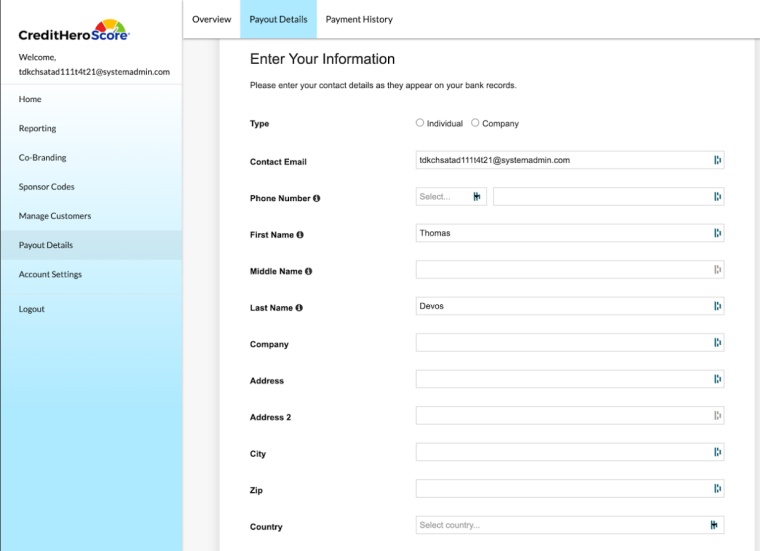Click the info icon beside First Name
The image size is (760, 551).
click(300, 235)
